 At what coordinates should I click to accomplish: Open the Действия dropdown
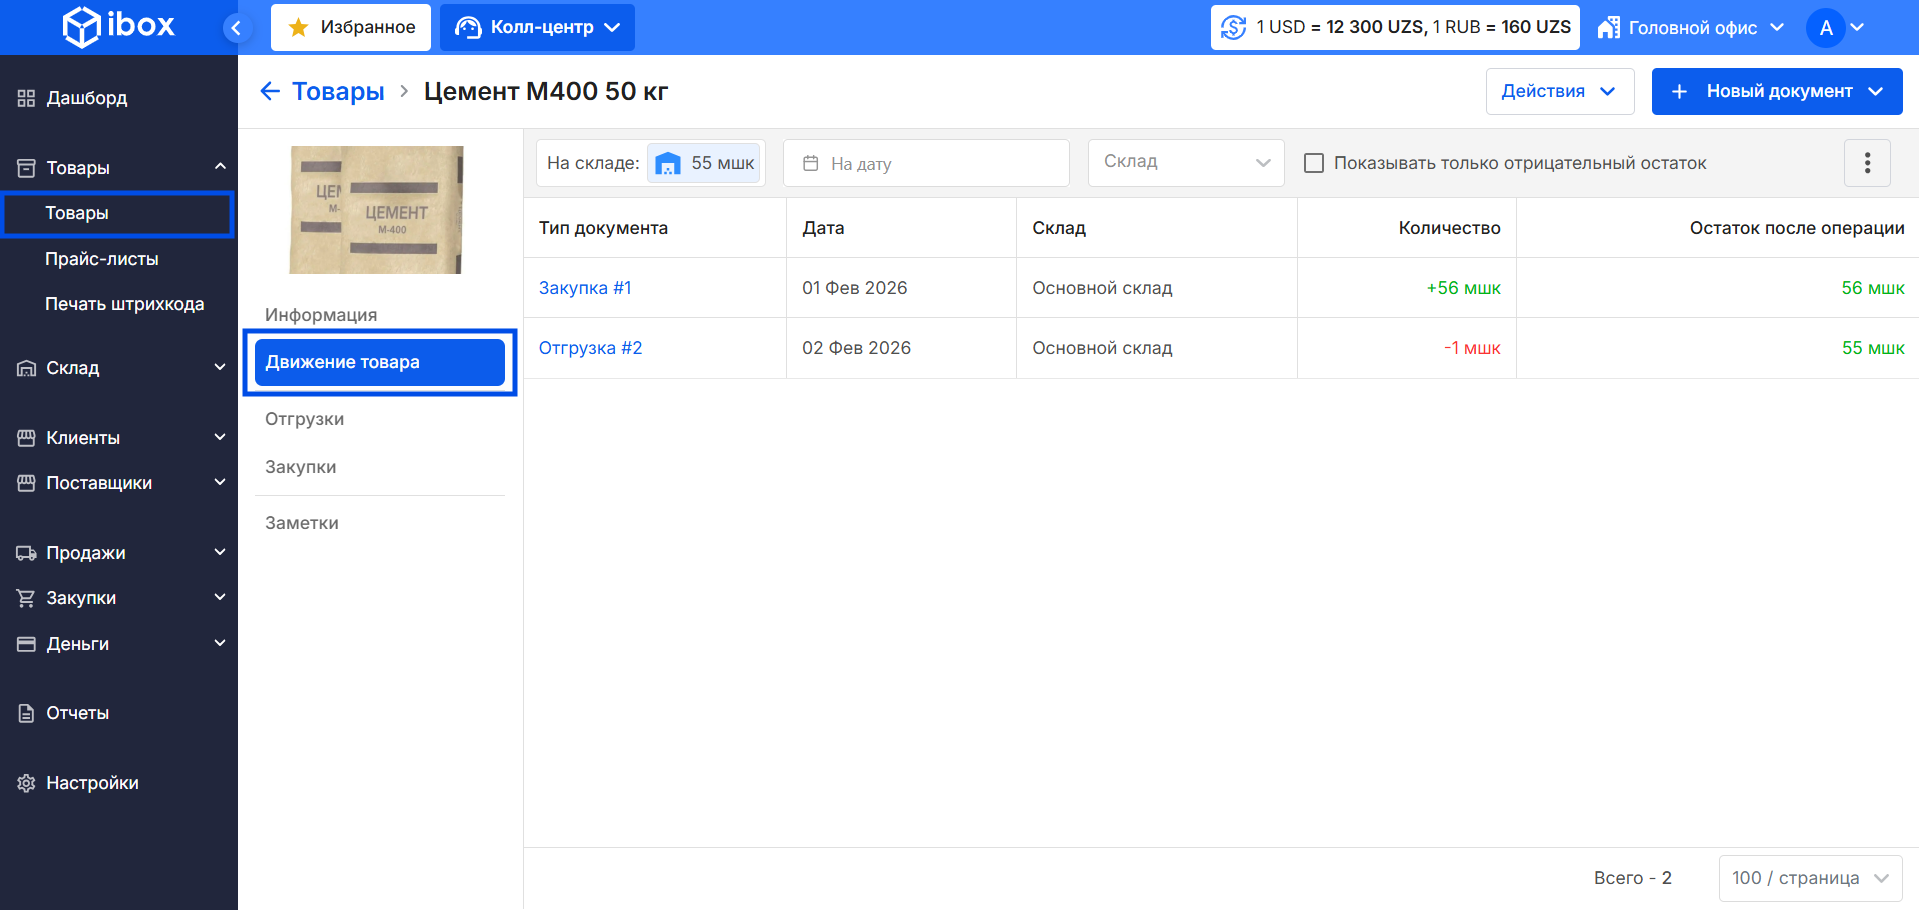pos(1559,92)
